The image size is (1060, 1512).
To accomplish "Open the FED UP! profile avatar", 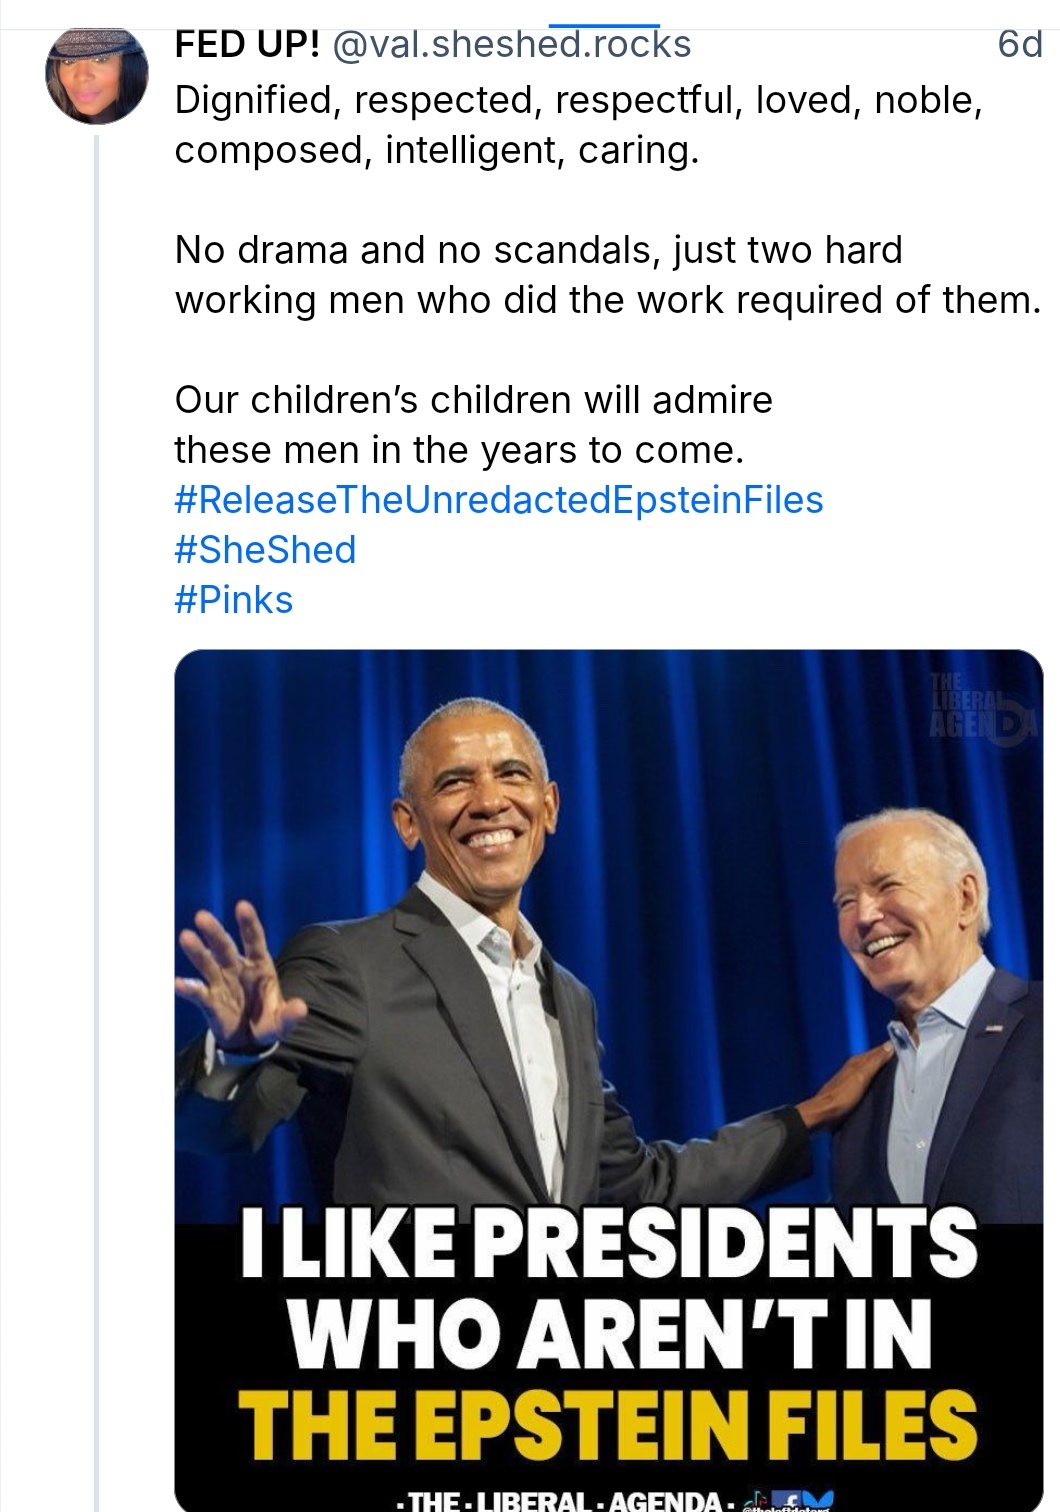I will tap(97, 76).
